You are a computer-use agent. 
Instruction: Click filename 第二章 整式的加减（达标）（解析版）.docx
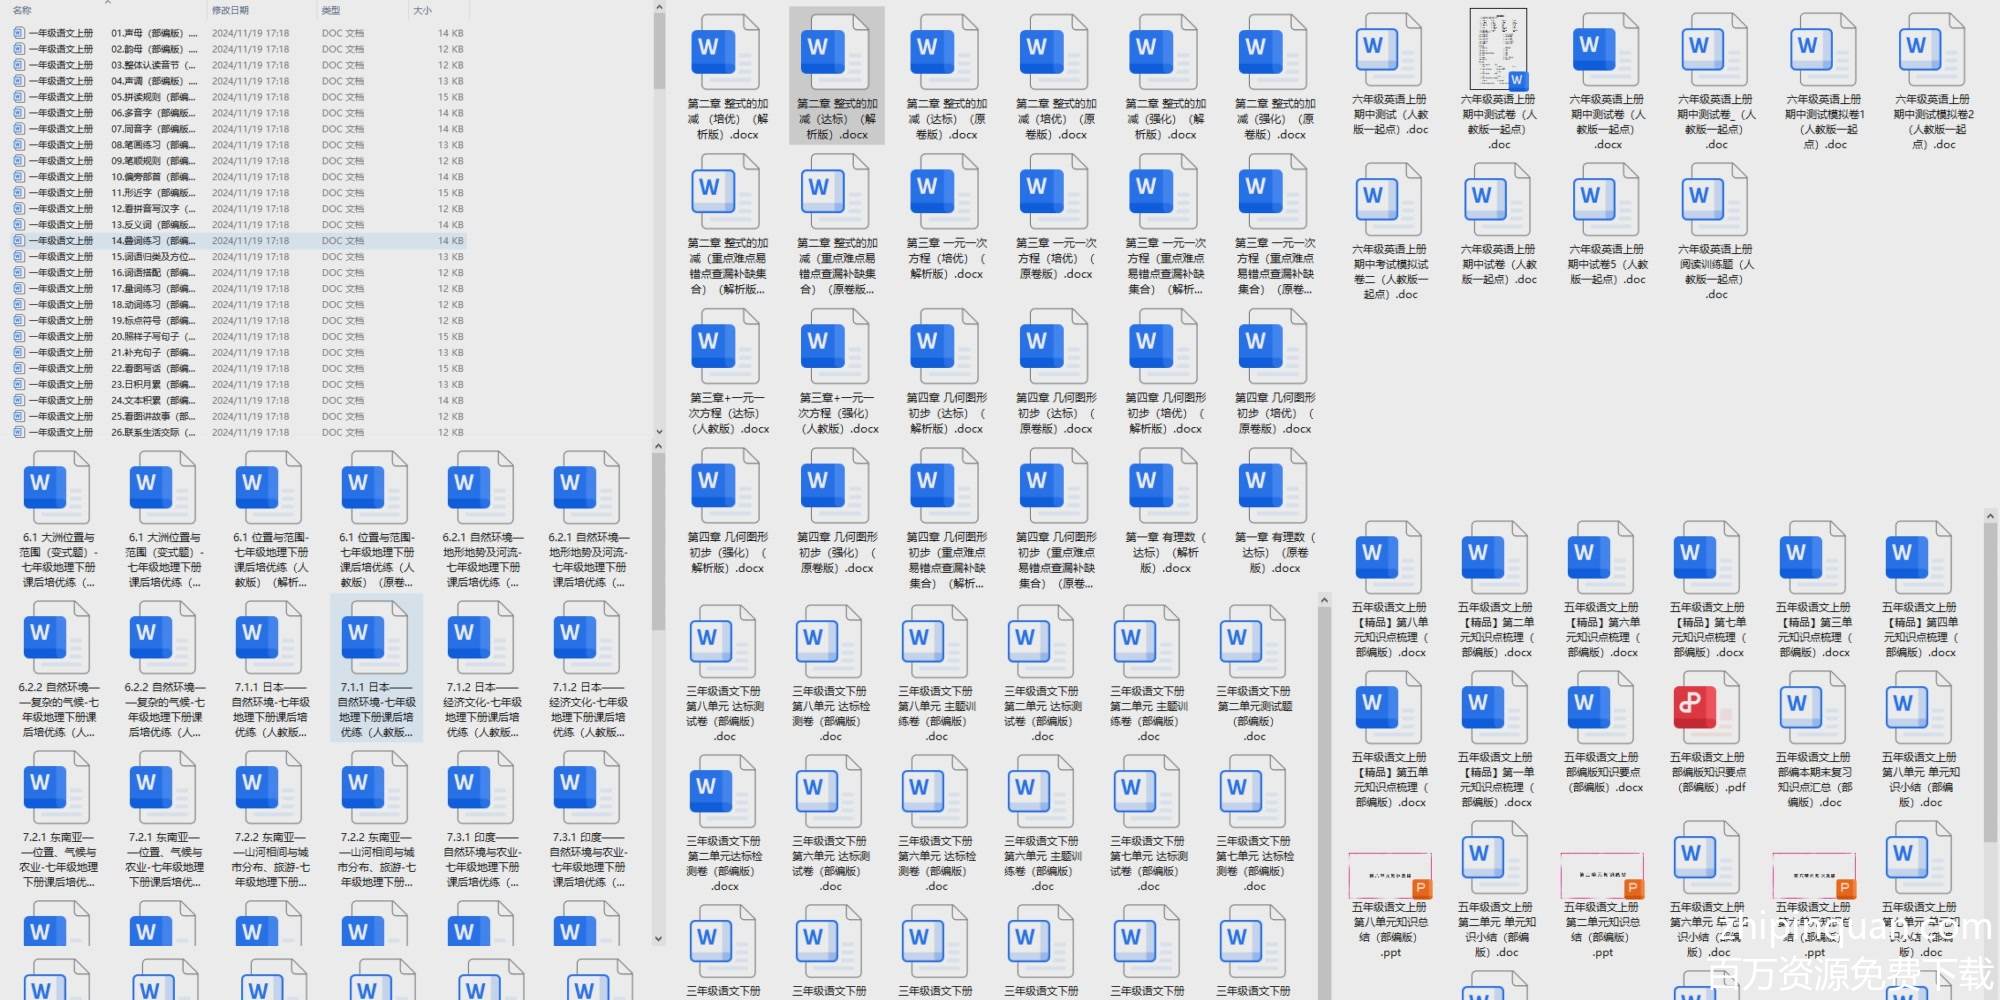coord(836,119)
